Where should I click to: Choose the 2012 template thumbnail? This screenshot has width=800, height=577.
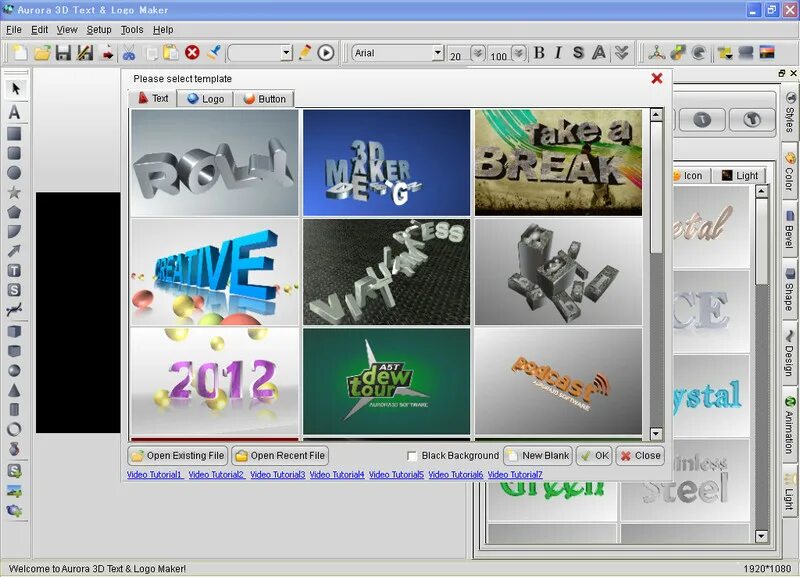point(215,381)
